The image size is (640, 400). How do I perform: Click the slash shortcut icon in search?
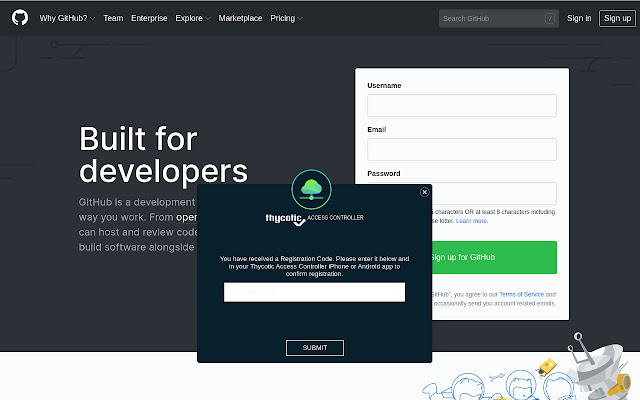coord(550,18)
